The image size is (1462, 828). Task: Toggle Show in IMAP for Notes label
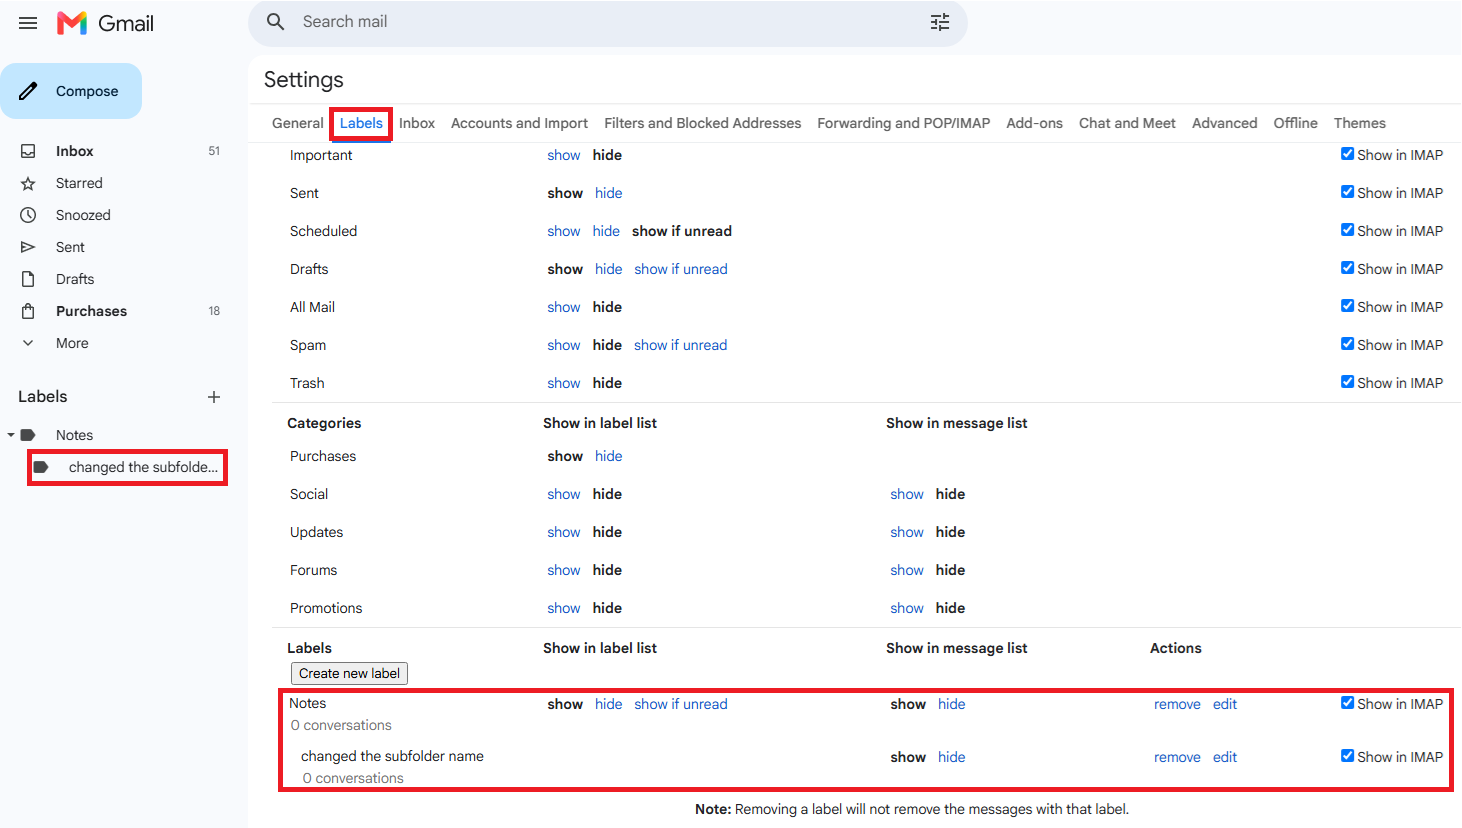pos(1347,703)
